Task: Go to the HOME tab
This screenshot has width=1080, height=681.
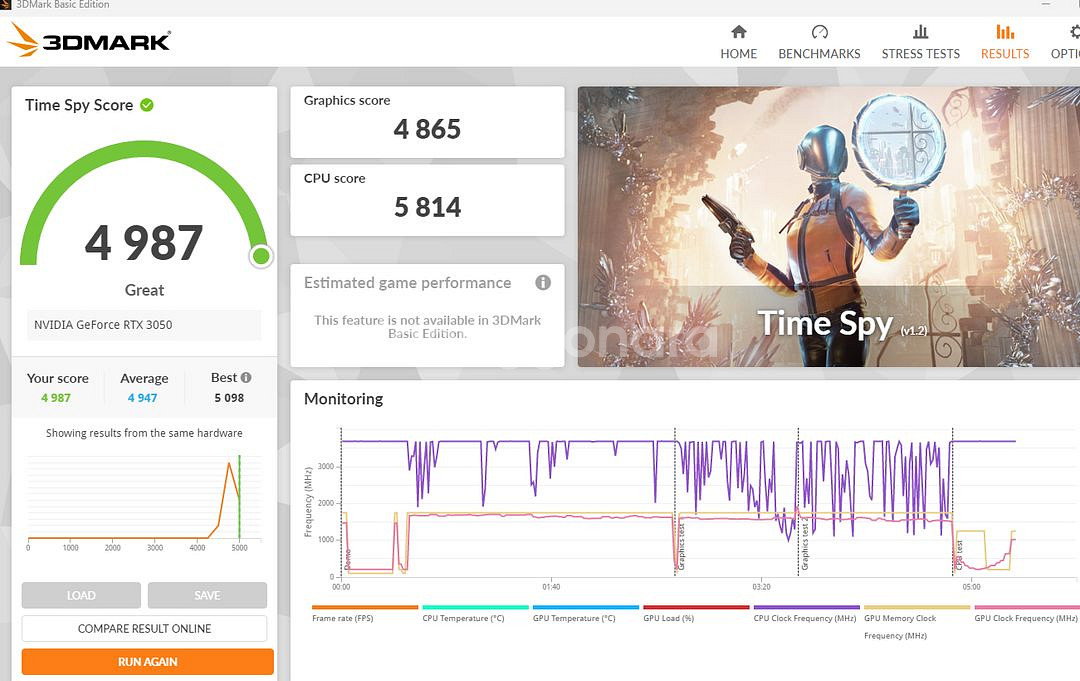Action: (738, 54)
